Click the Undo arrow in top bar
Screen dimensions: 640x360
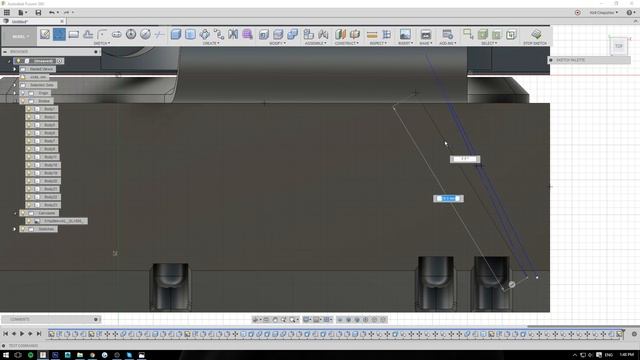pos(51,13)
